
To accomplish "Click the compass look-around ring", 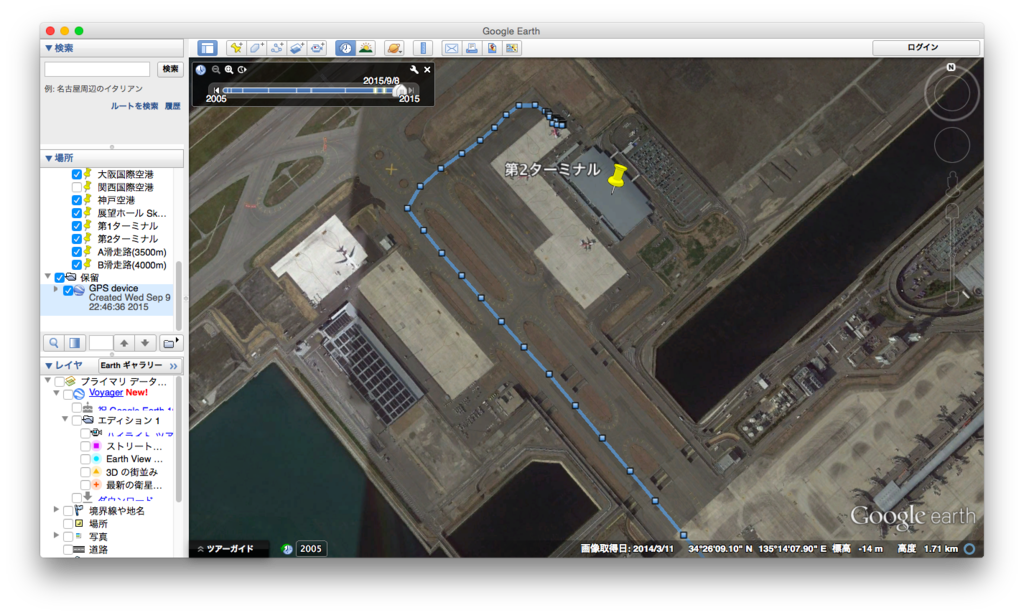I will click(x=952, y=95).
